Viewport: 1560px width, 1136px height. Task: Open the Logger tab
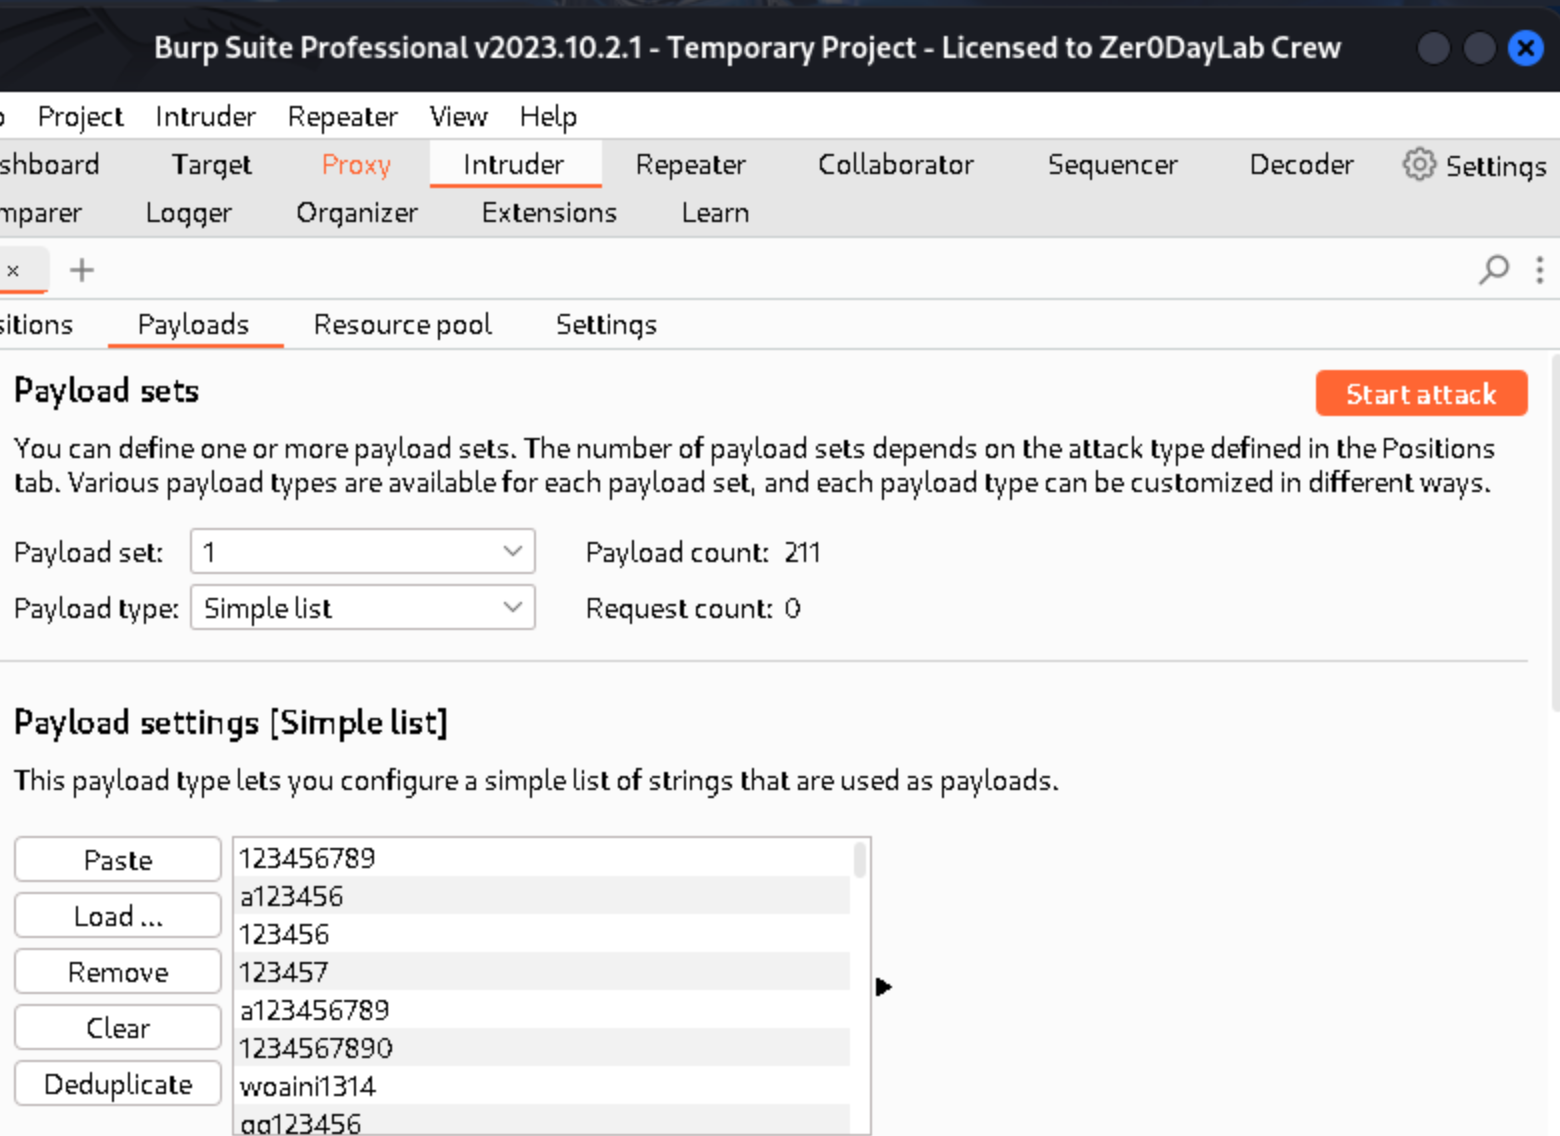pos(188,213)
